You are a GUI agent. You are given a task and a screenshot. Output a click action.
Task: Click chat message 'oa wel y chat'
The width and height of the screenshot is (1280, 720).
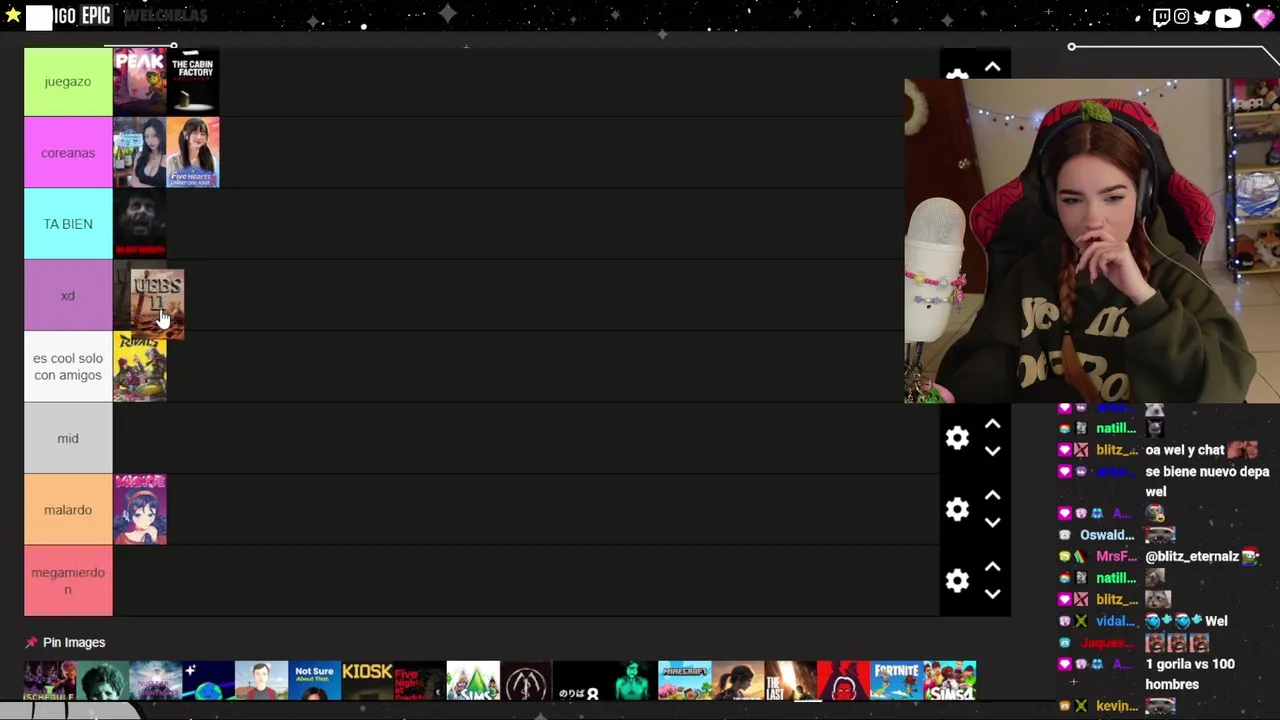[1185, 450]
